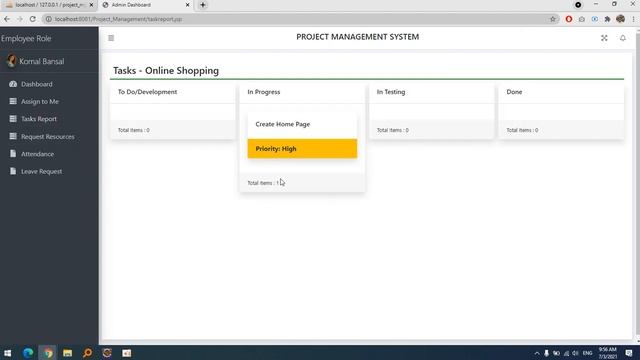The height and width of the screenshot is (360, 640).
Task: Go forward in browser history
Action: (20, 19)
